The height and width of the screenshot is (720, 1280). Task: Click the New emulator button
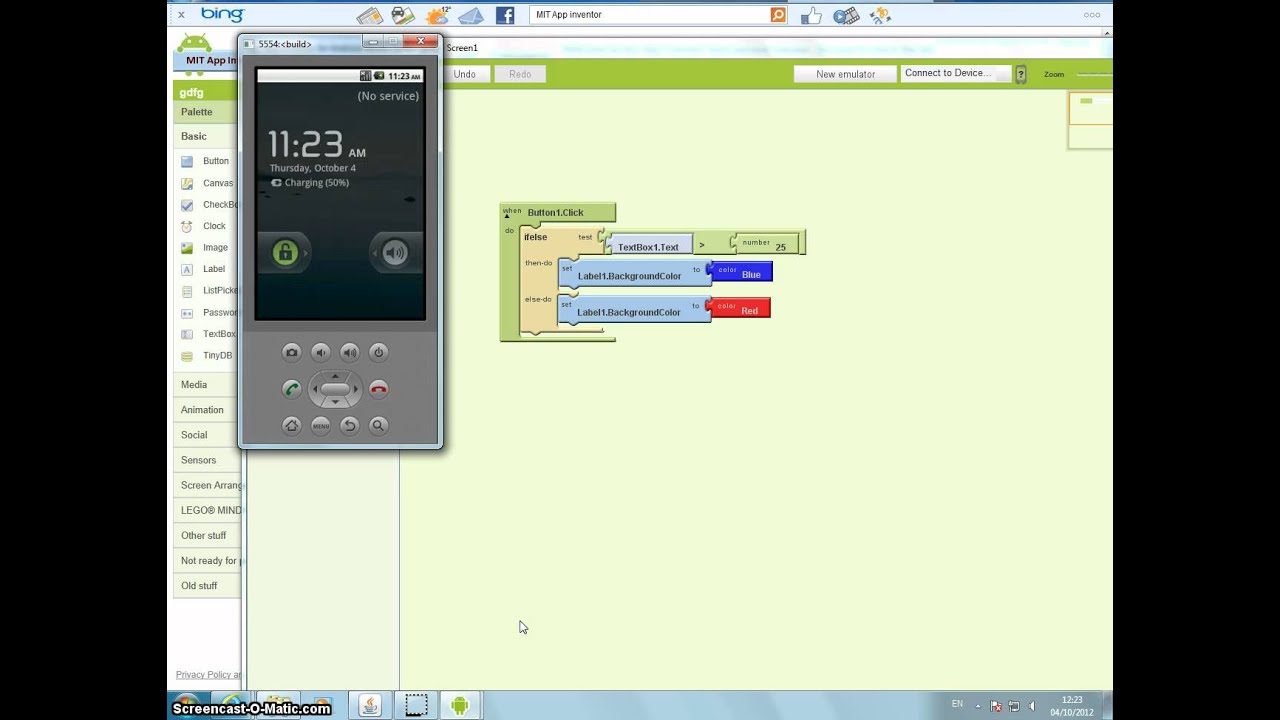845,74
